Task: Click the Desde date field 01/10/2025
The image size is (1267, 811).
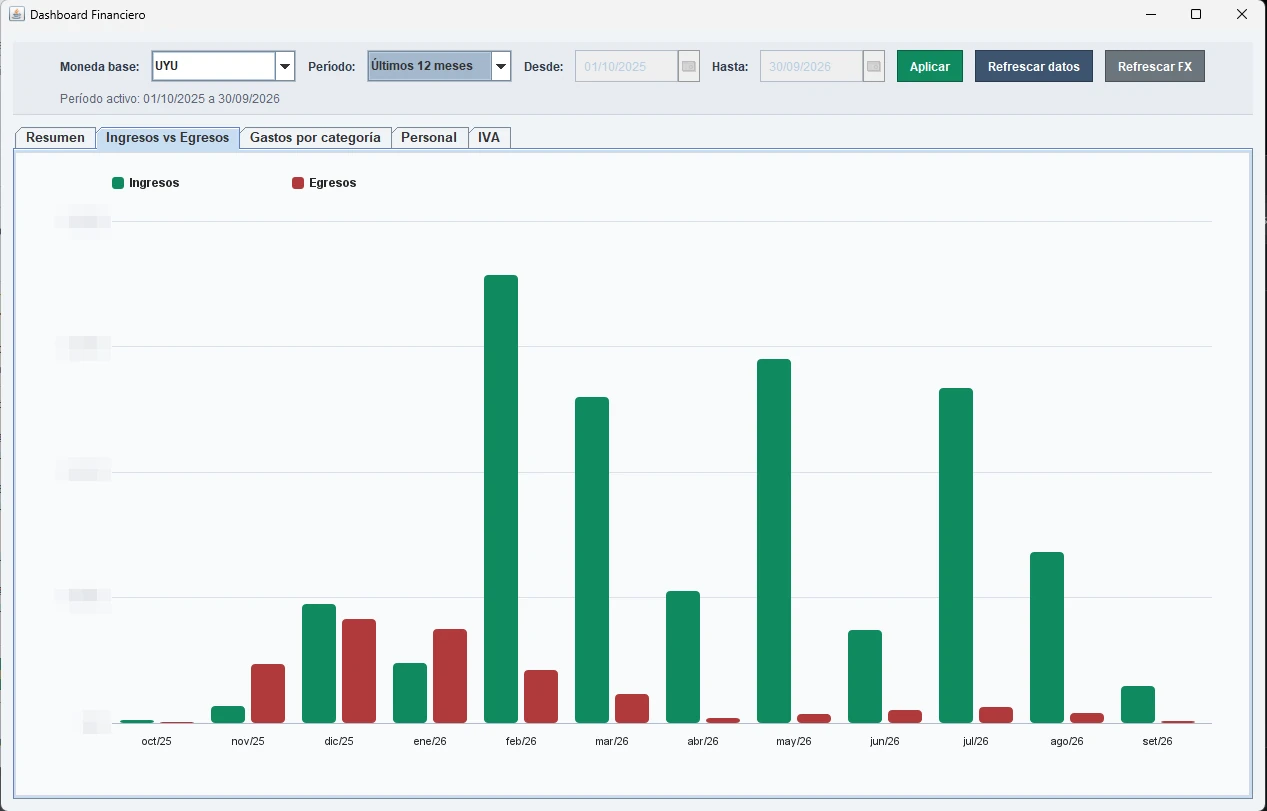Action: pyautogui.click(x=627, y=66)
